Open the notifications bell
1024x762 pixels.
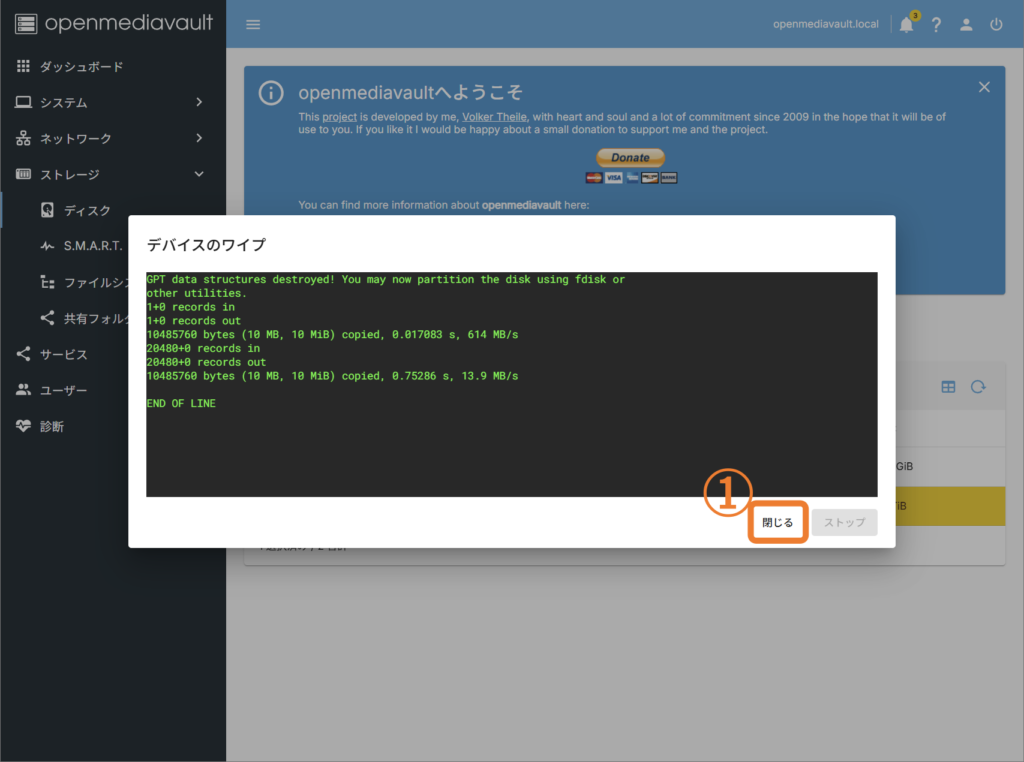pyautogui.click(x=906, y=25)
